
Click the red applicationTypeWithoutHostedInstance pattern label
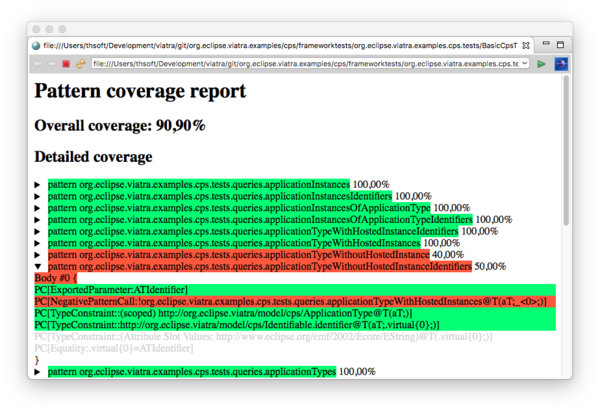238,254
